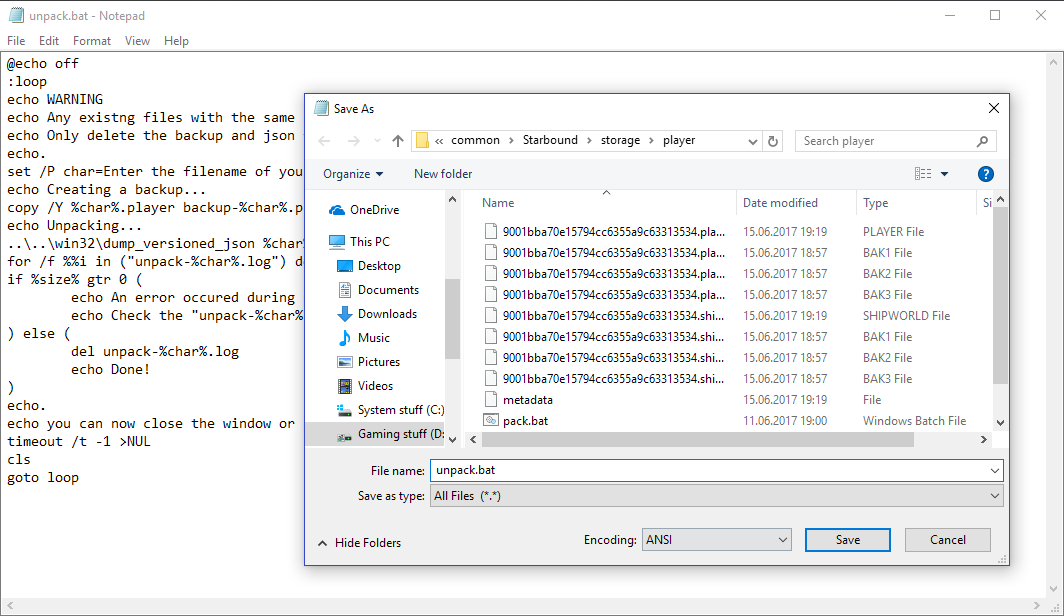Open the Help question mark icon
The width and height of the screenshot is (1064, 616).
(x=985, y=174)
